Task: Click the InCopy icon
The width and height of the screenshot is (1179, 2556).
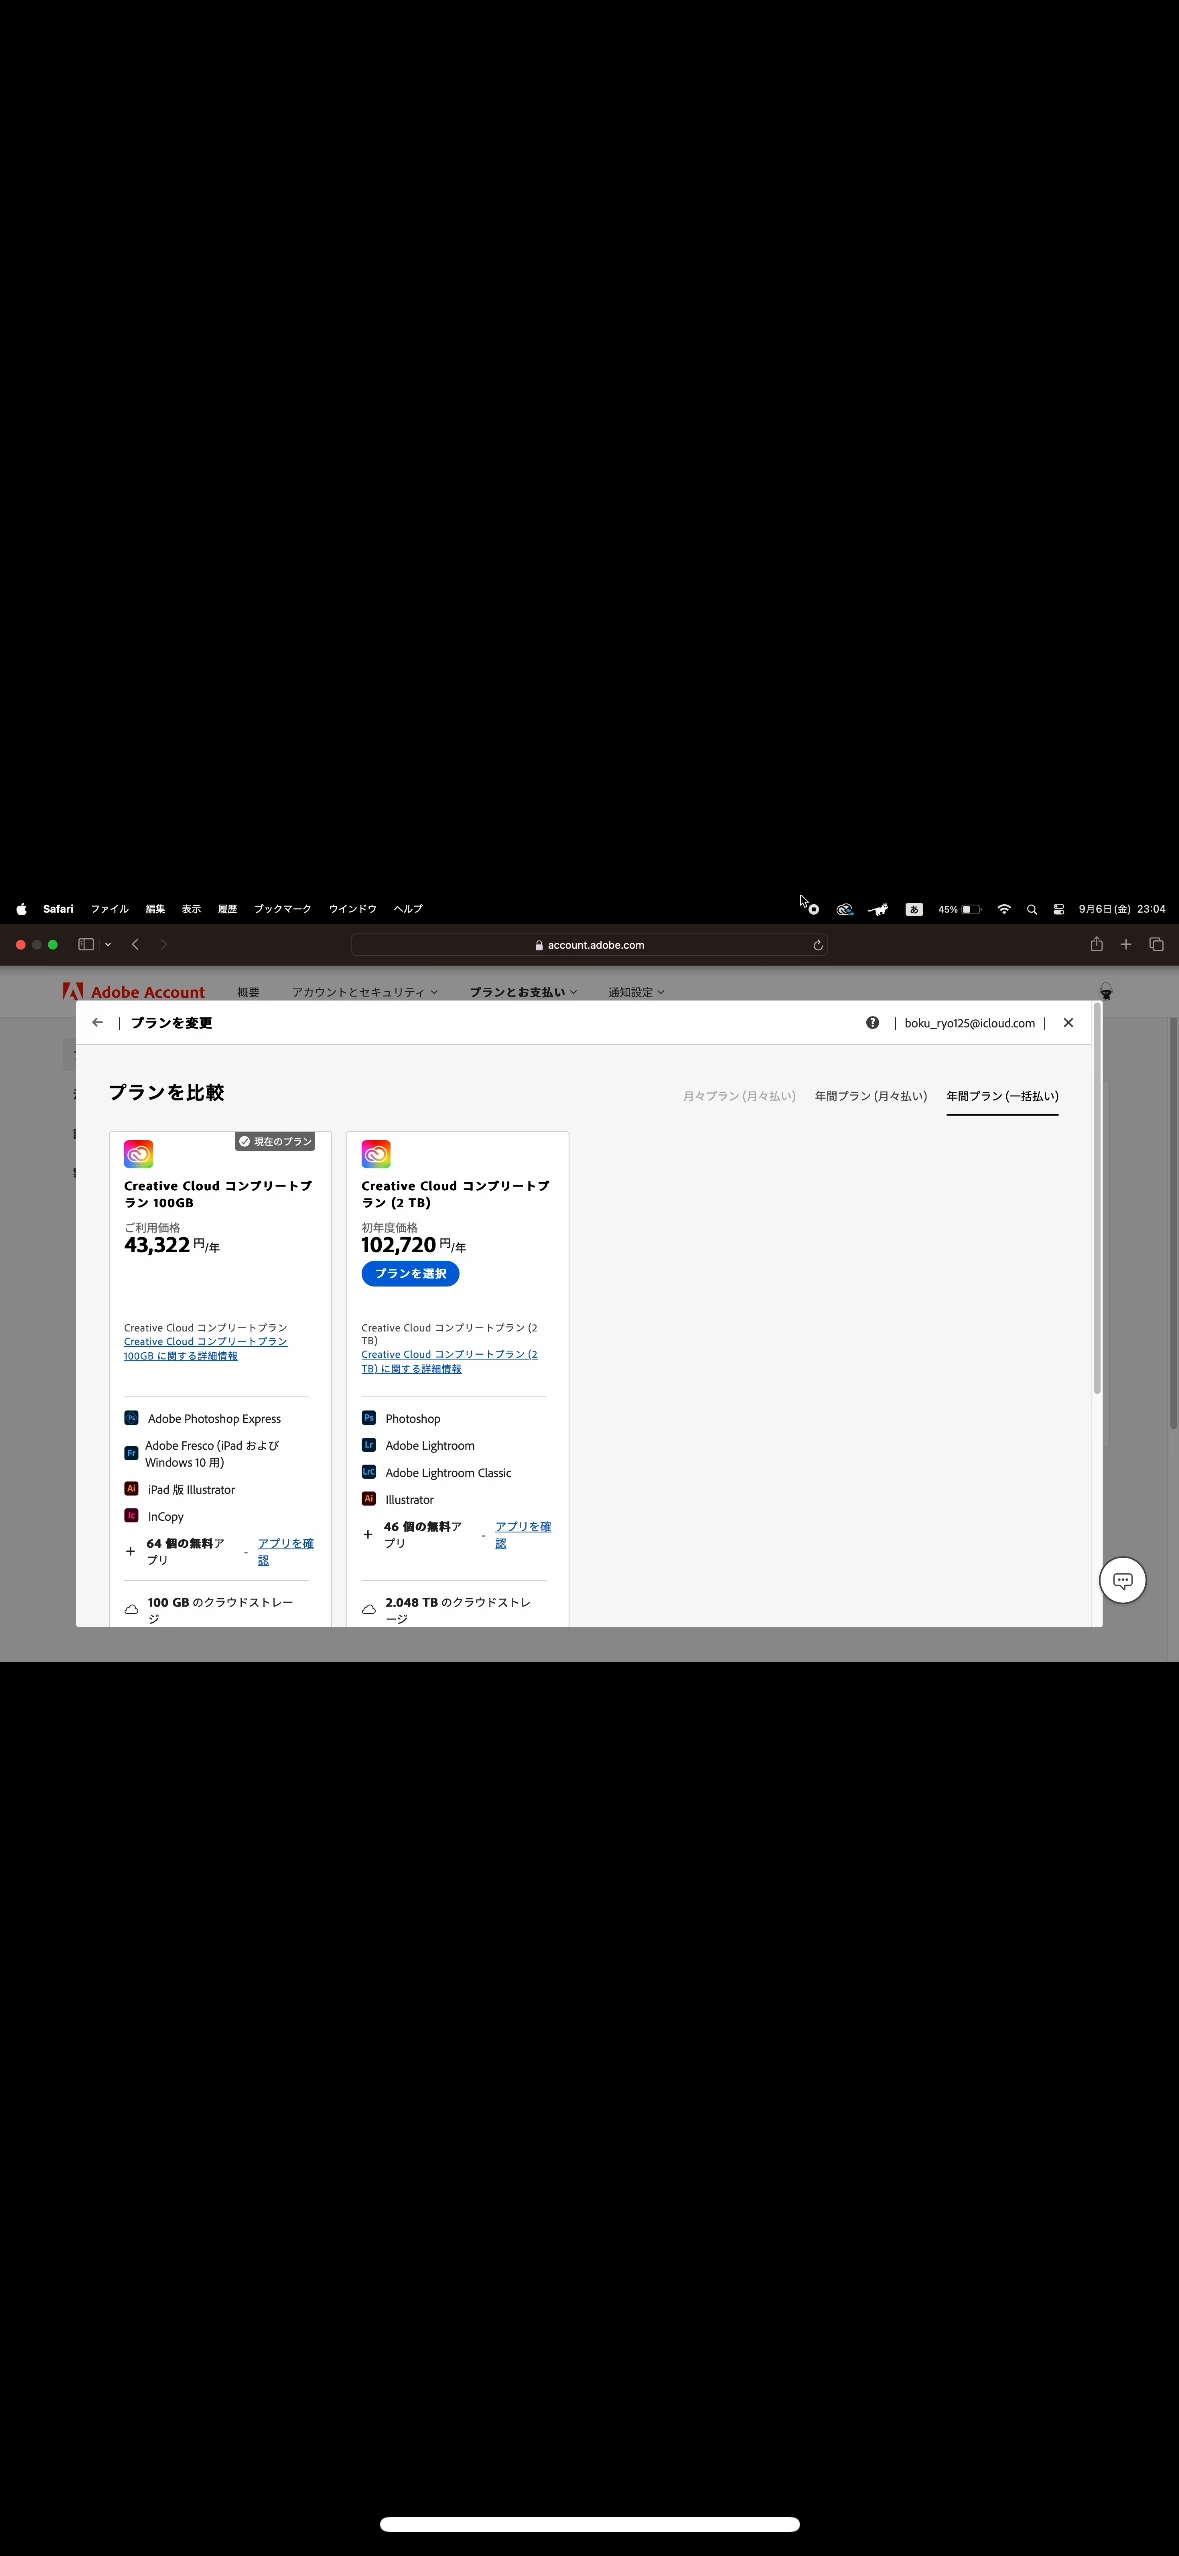Action: click(x=131, y=1516)
